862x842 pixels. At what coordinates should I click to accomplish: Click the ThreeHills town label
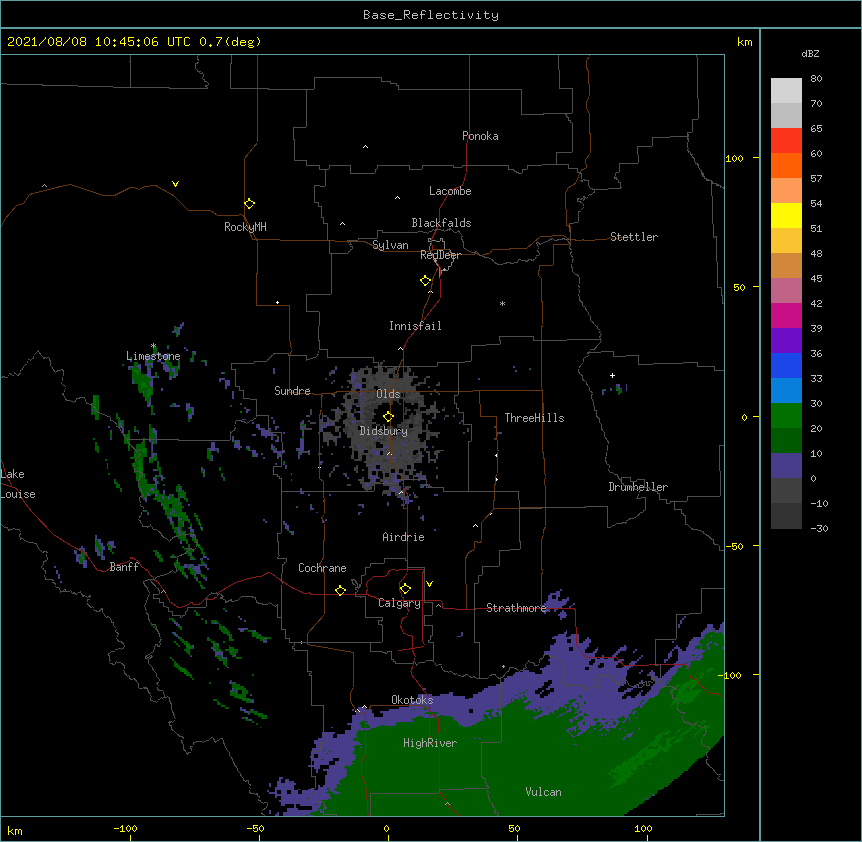point(534,418)
